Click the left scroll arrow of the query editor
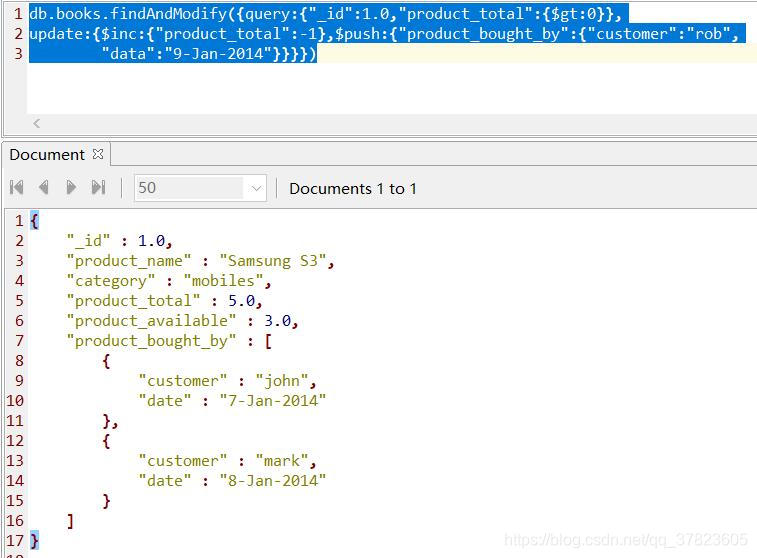The height and width of the screenshot is (558, 757). click(x=37, y=124)
